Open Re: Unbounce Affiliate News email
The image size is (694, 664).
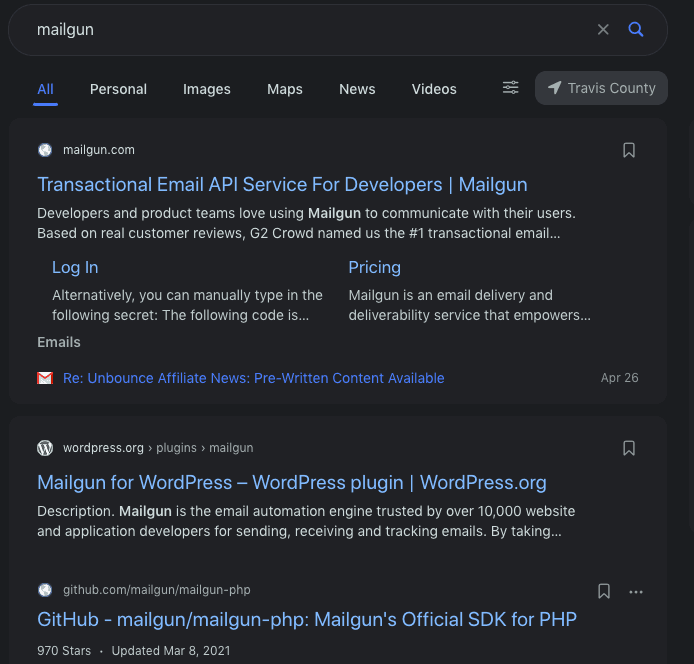coord(254,378)
